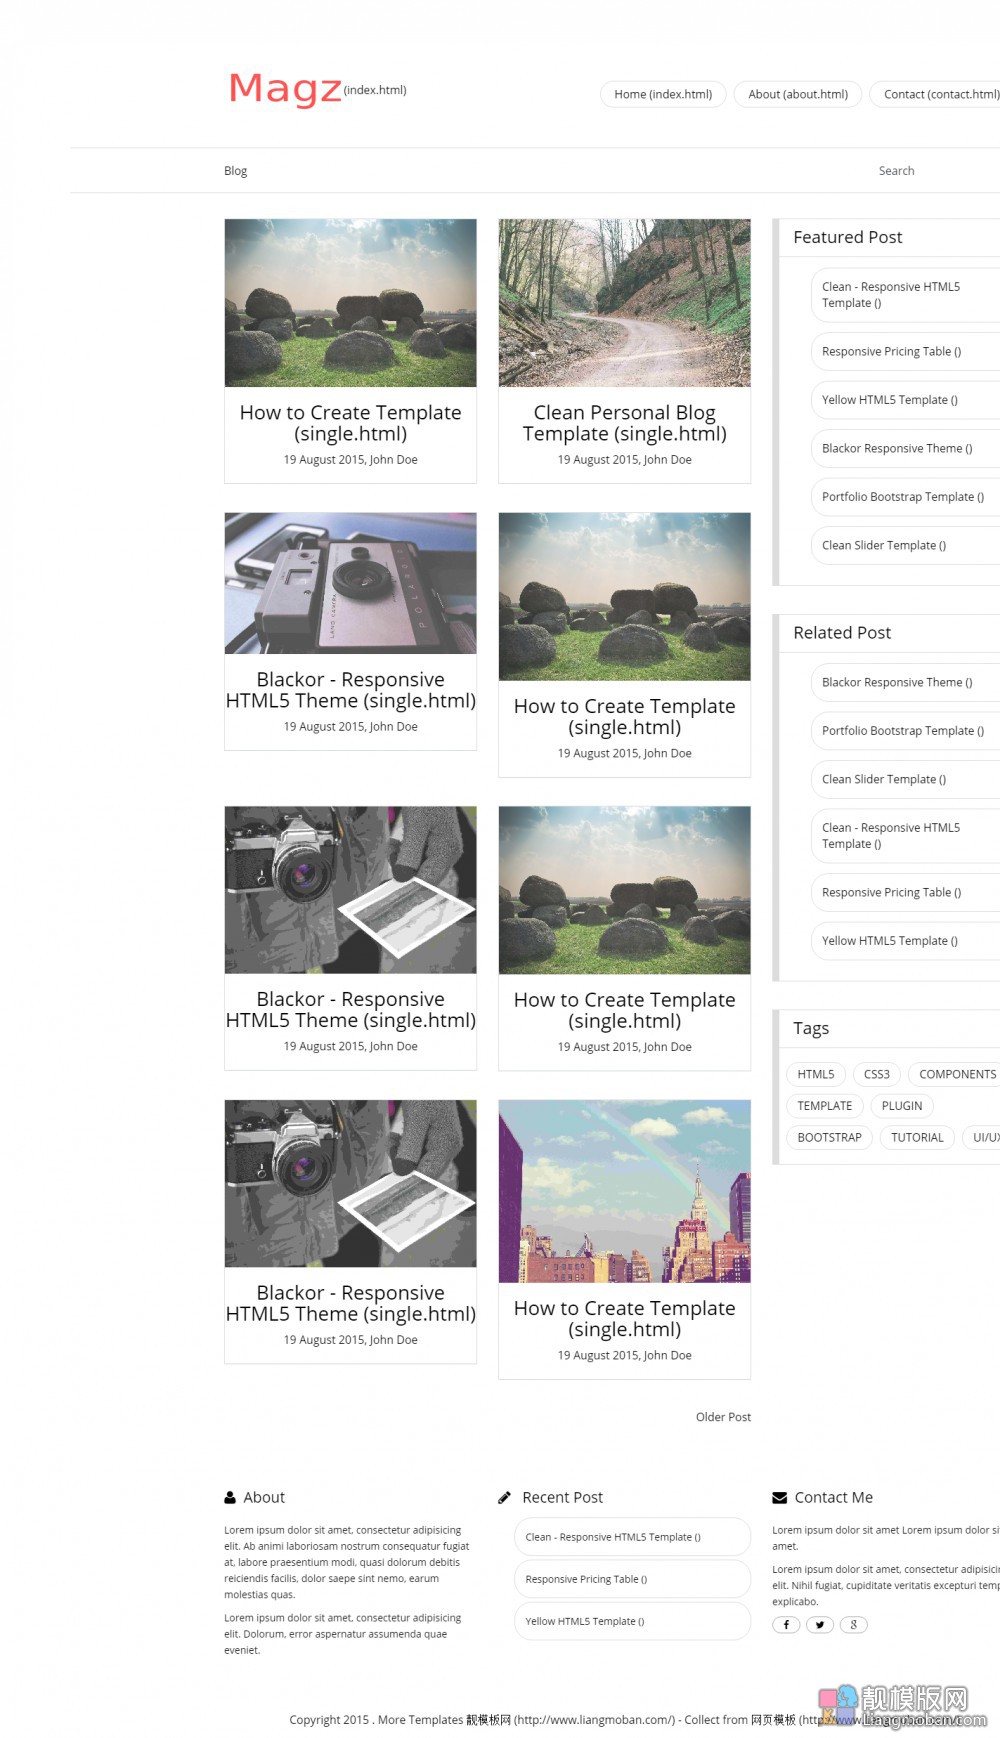Click the city rainbow post thumbnail

pos(625,1191)
